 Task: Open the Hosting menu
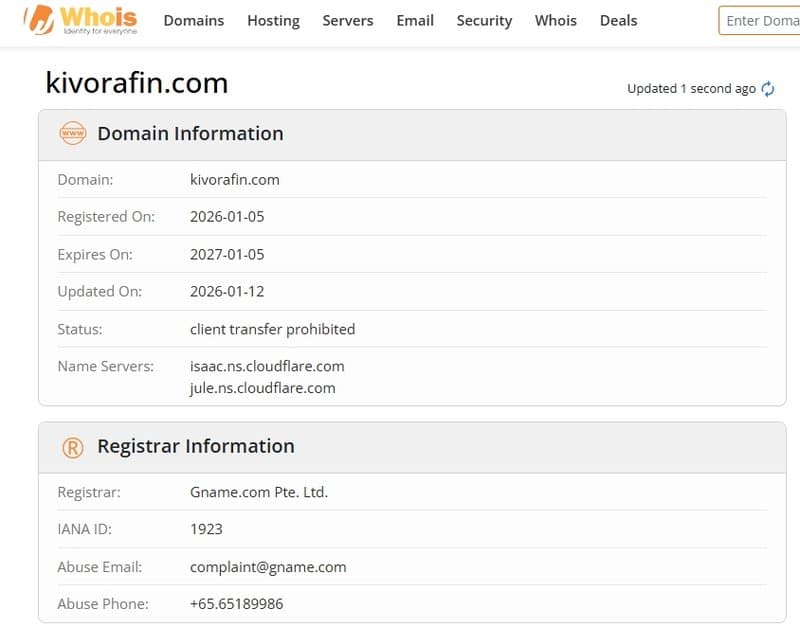[x=273, y=20]
